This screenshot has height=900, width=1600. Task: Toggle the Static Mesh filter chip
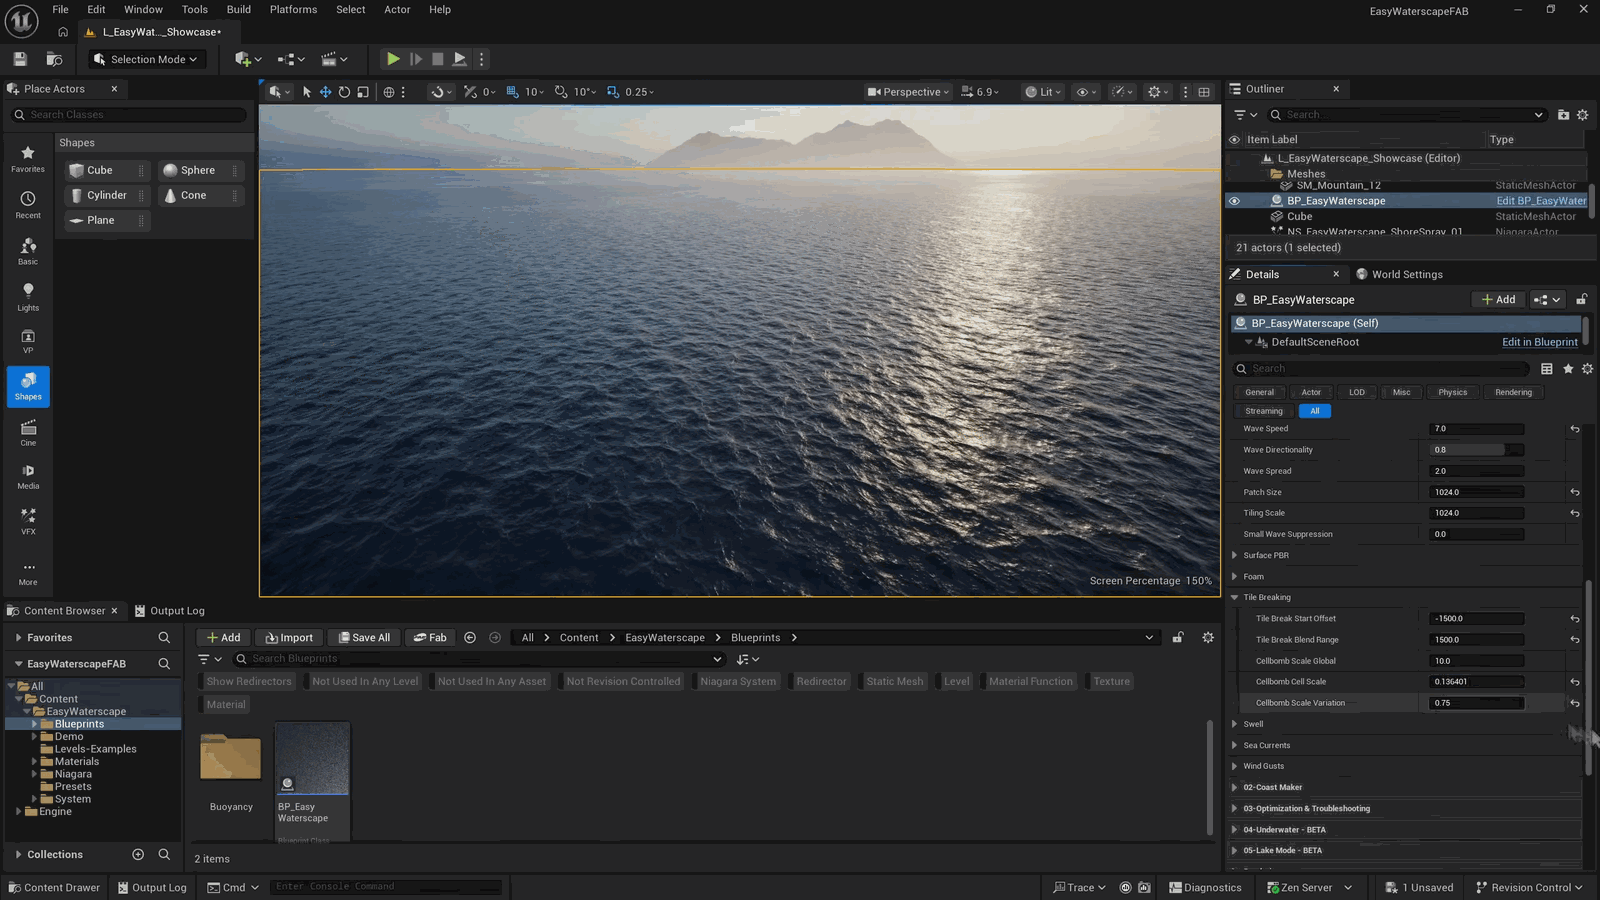click(x=895, y=682)
